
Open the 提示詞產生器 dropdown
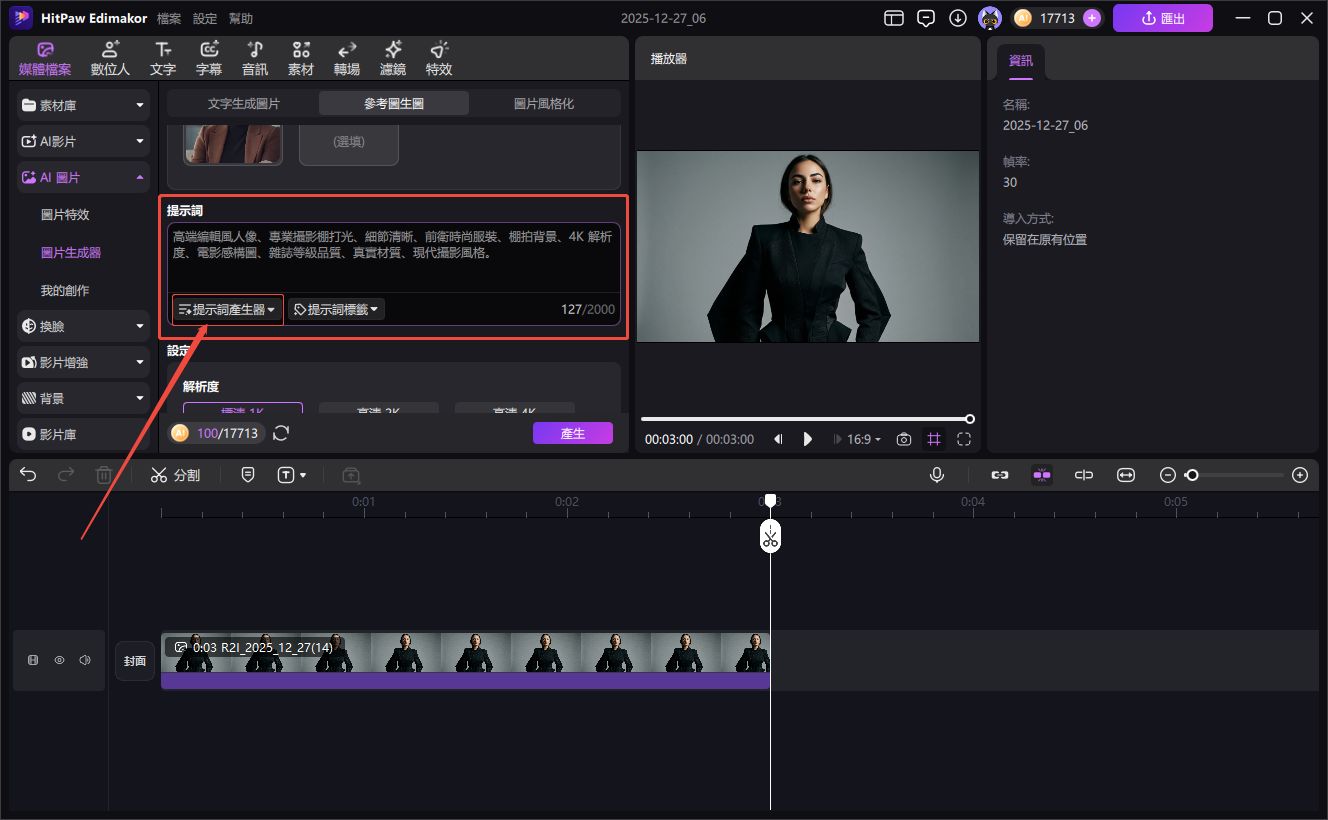point(227,310)
